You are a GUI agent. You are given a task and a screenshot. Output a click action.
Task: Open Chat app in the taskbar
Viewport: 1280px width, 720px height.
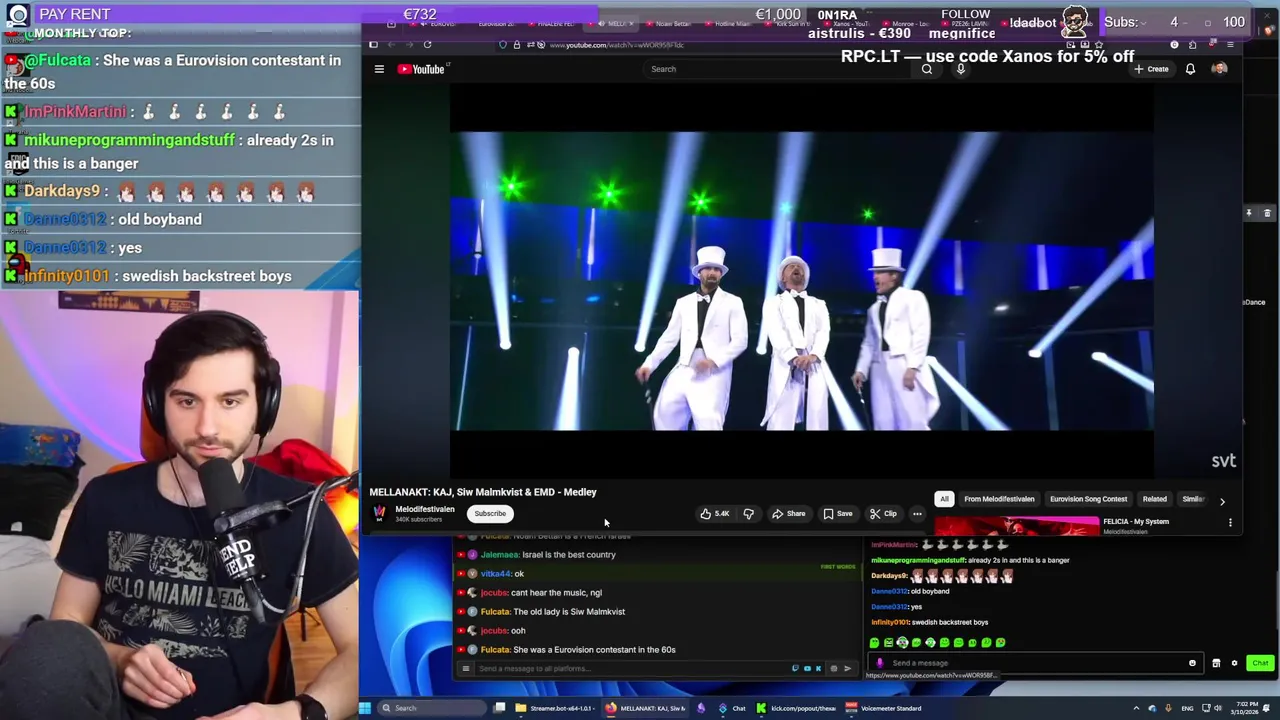pos(733,708)
